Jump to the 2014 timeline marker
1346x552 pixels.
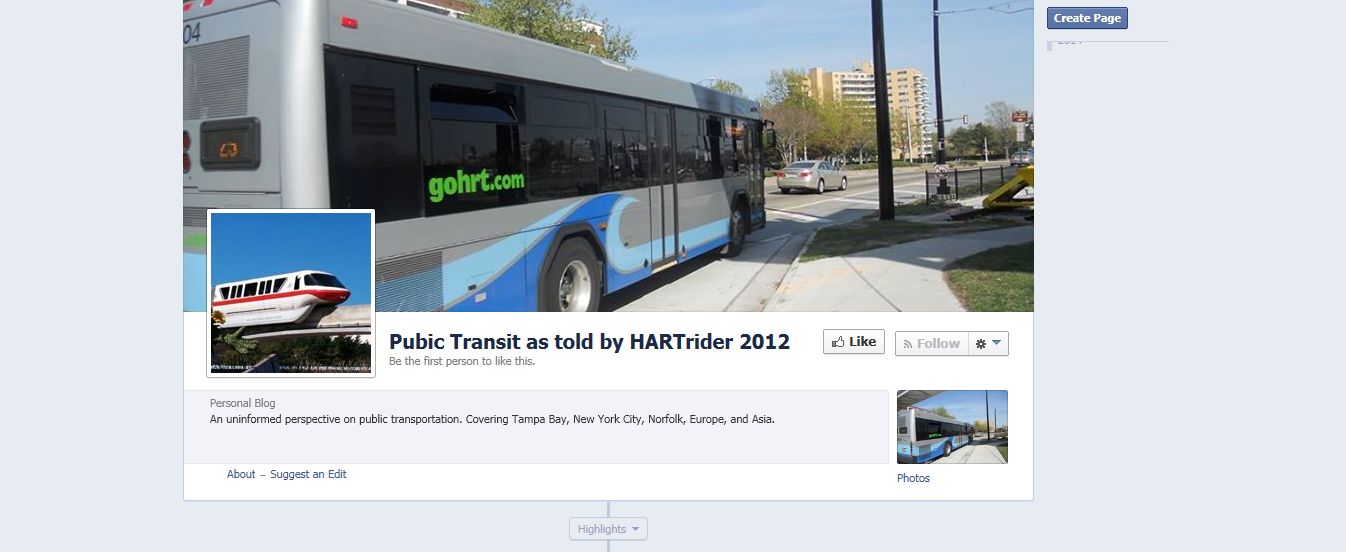[x=1070, y=41]
